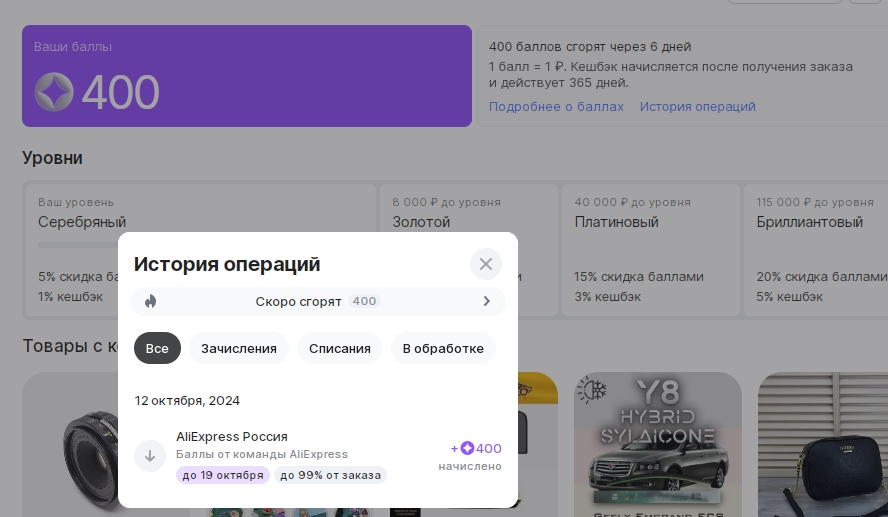This screenshot has height=517, width=888.
Task: Click the +400 points amount
Action: pyautogui.click(x=476, y=448)
